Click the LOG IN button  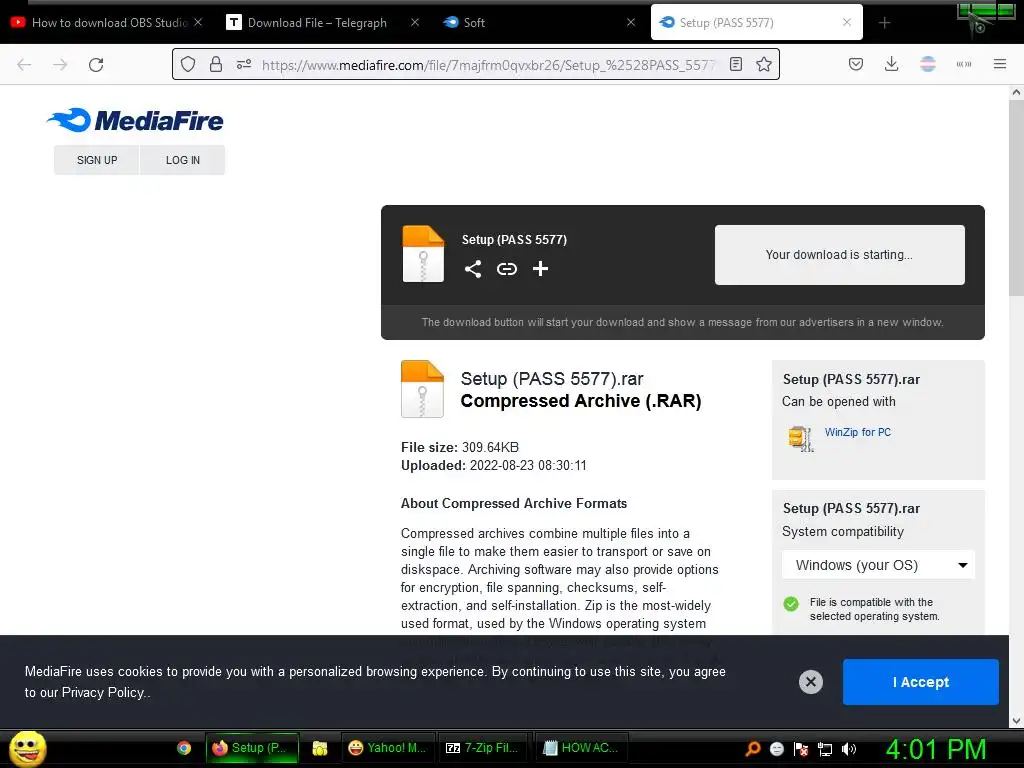[183, 160]
